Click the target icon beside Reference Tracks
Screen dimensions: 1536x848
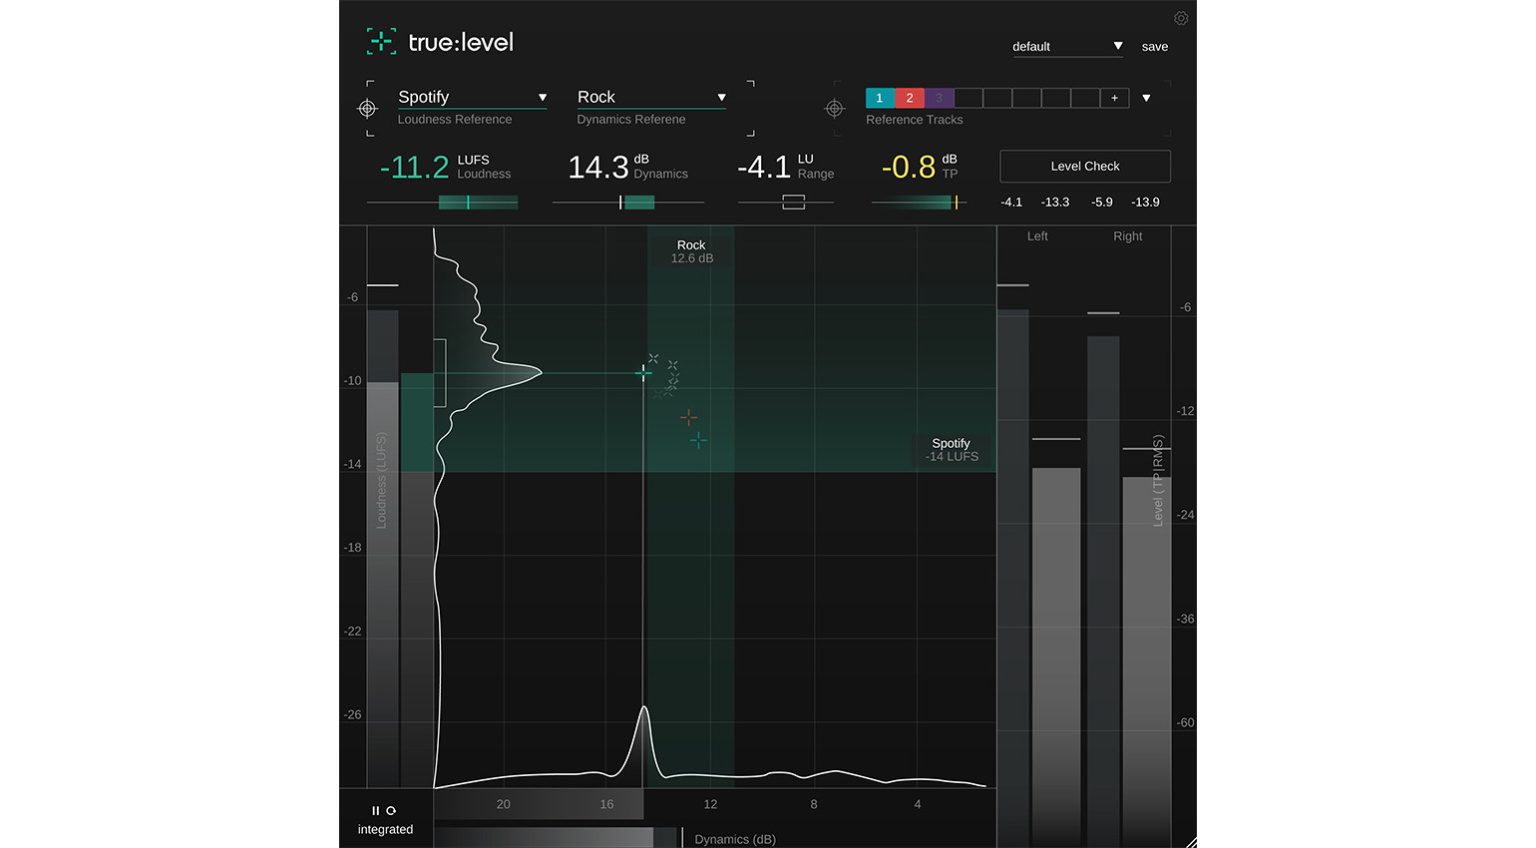835,108
